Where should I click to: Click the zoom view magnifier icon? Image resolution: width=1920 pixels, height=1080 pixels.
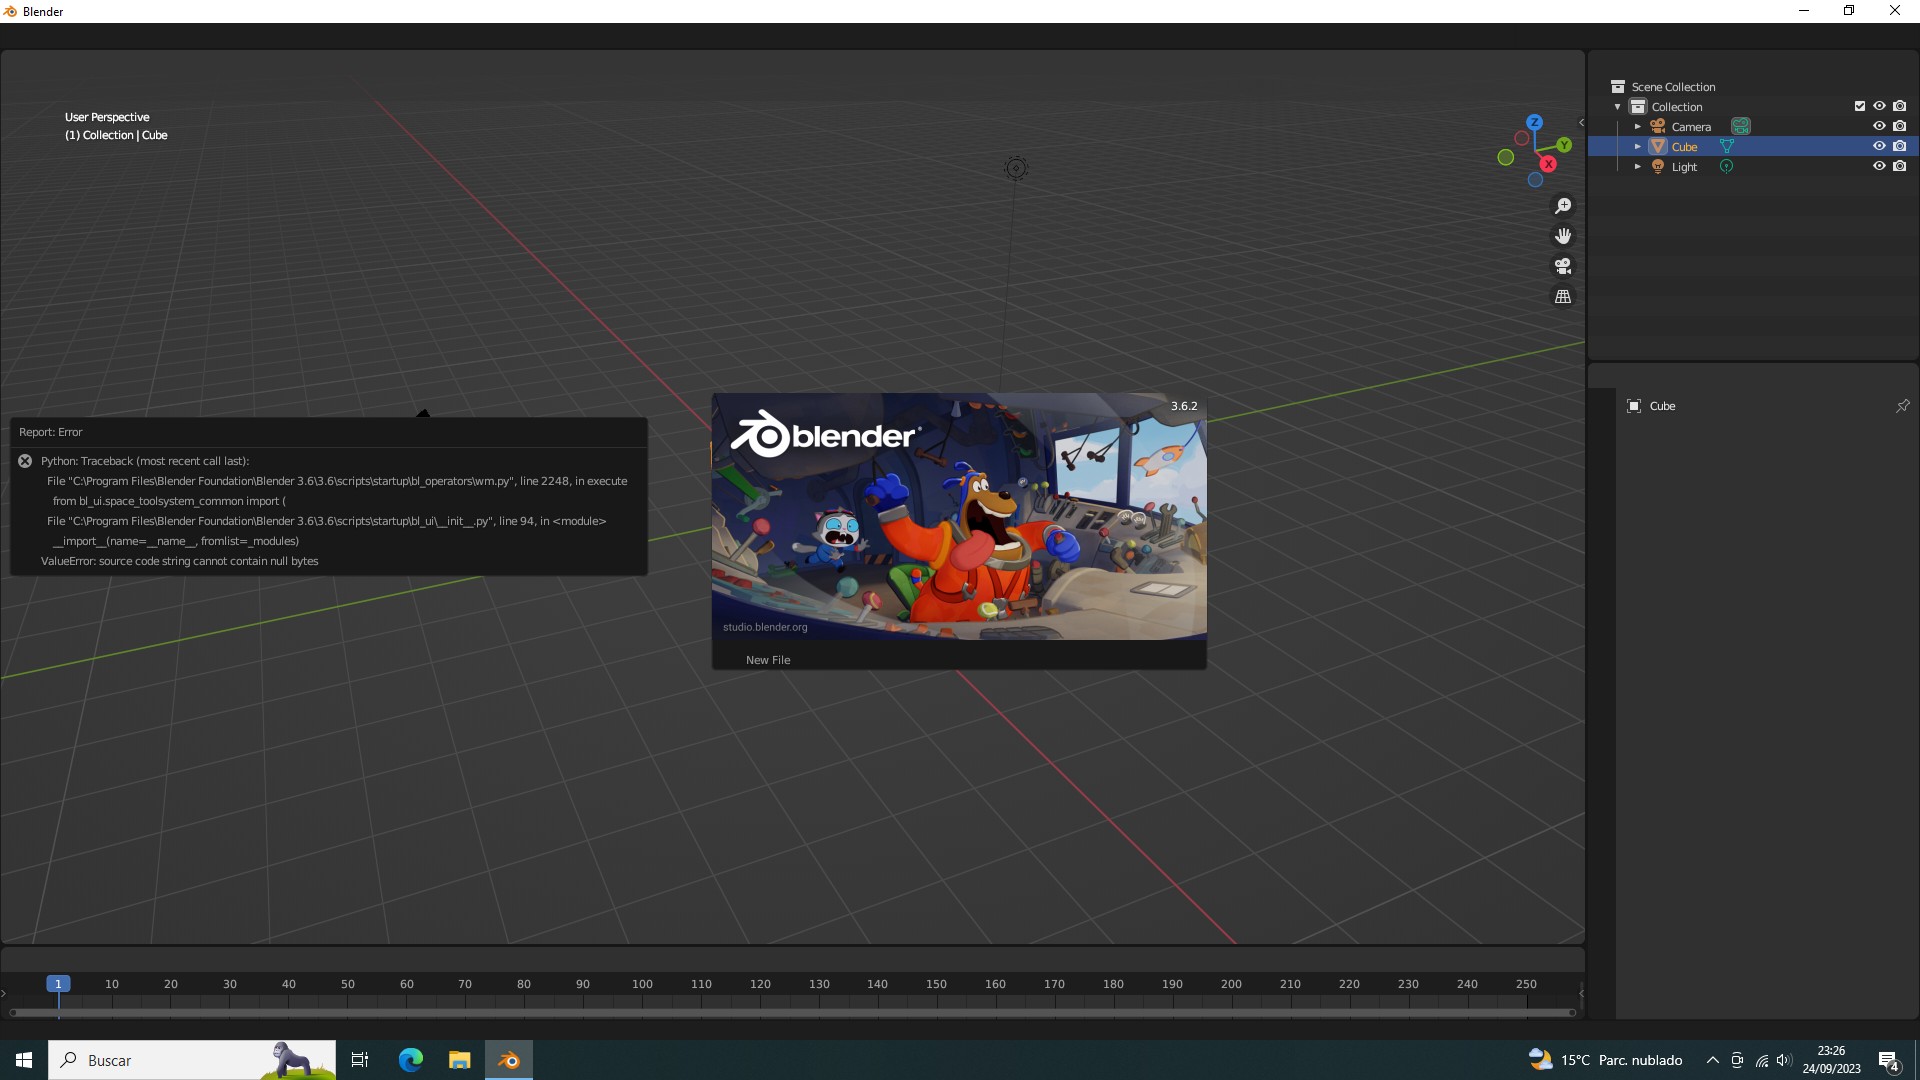[1563, 206]
